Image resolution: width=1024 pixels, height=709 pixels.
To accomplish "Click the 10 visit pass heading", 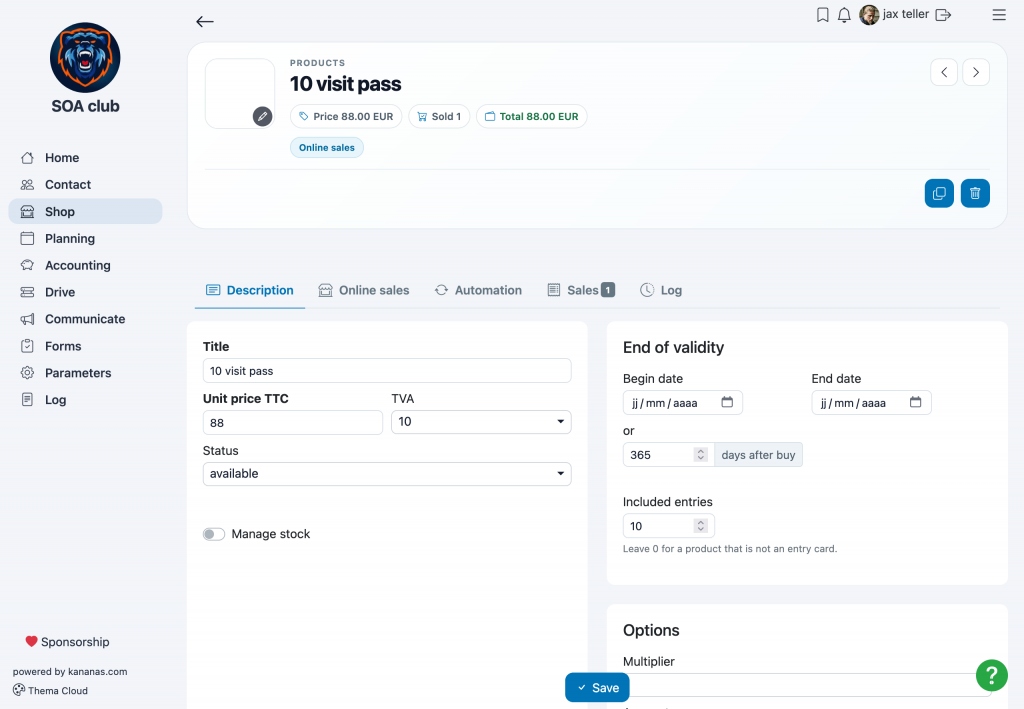I will (345, 84).
